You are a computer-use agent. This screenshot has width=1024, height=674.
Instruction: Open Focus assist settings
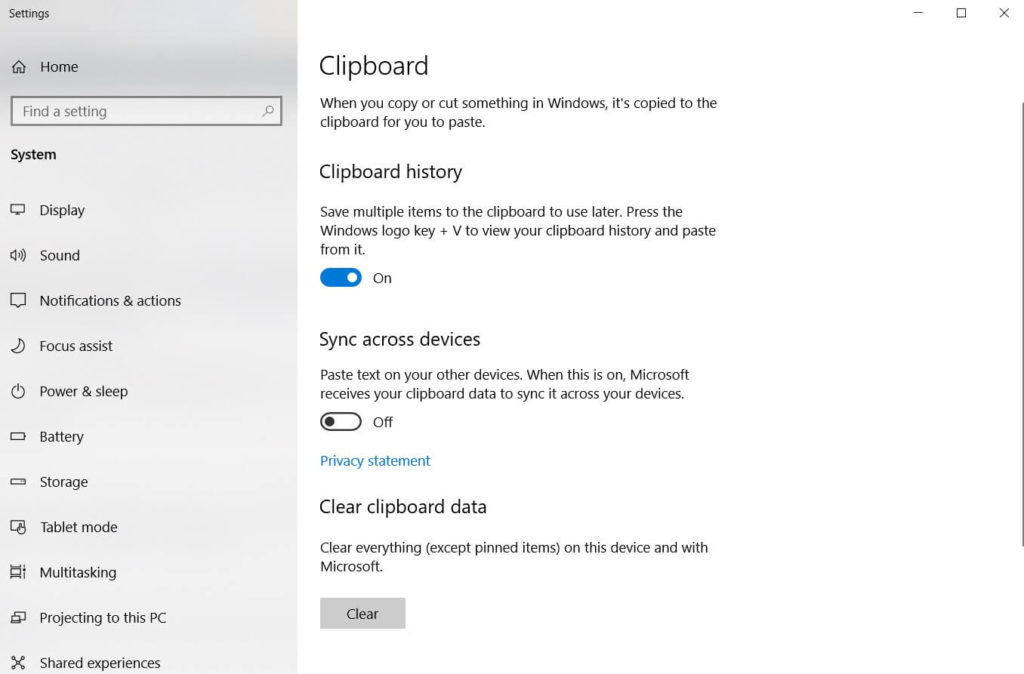(75, 345)
